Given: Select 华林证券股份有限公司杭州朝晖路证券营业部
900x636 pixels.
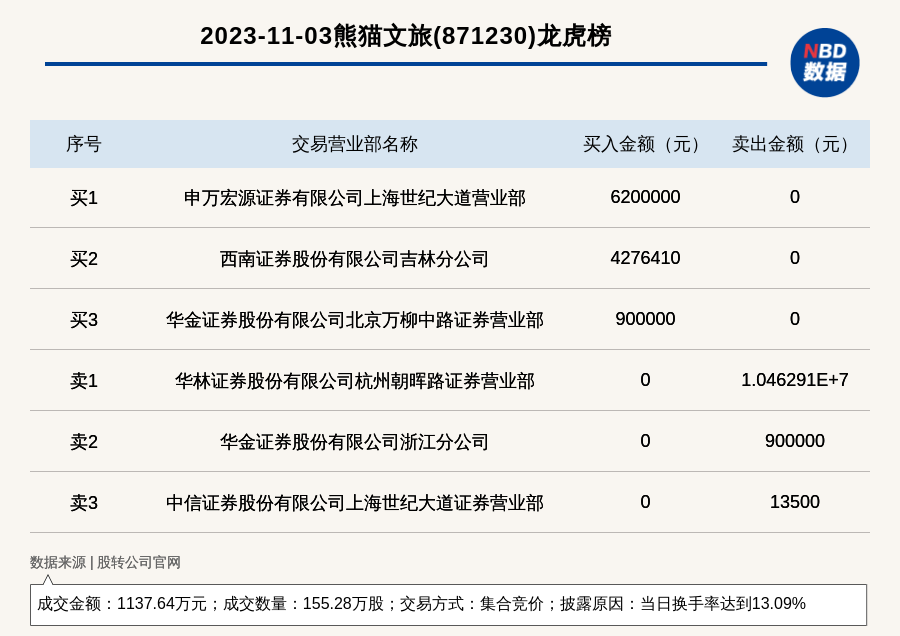Looking at the screenshot, I should click(x=355, y=381).
